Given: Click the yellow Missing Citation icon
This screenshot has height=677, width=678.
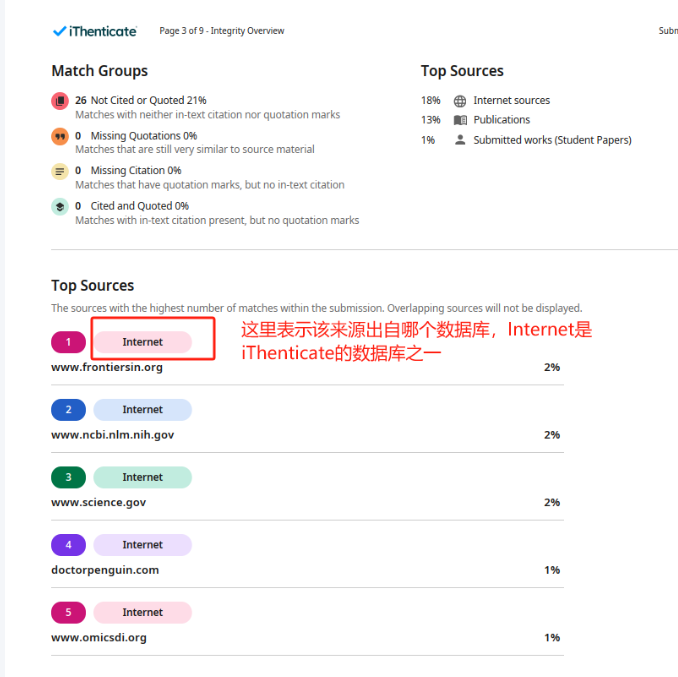Looking at the screenshot, I should pyautogui.click(x=60, y=171).
